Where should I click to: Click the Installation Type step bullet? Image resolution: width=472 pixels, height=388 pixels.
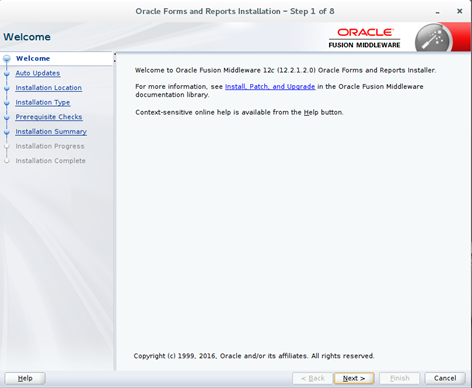click(x=7, y=103)
